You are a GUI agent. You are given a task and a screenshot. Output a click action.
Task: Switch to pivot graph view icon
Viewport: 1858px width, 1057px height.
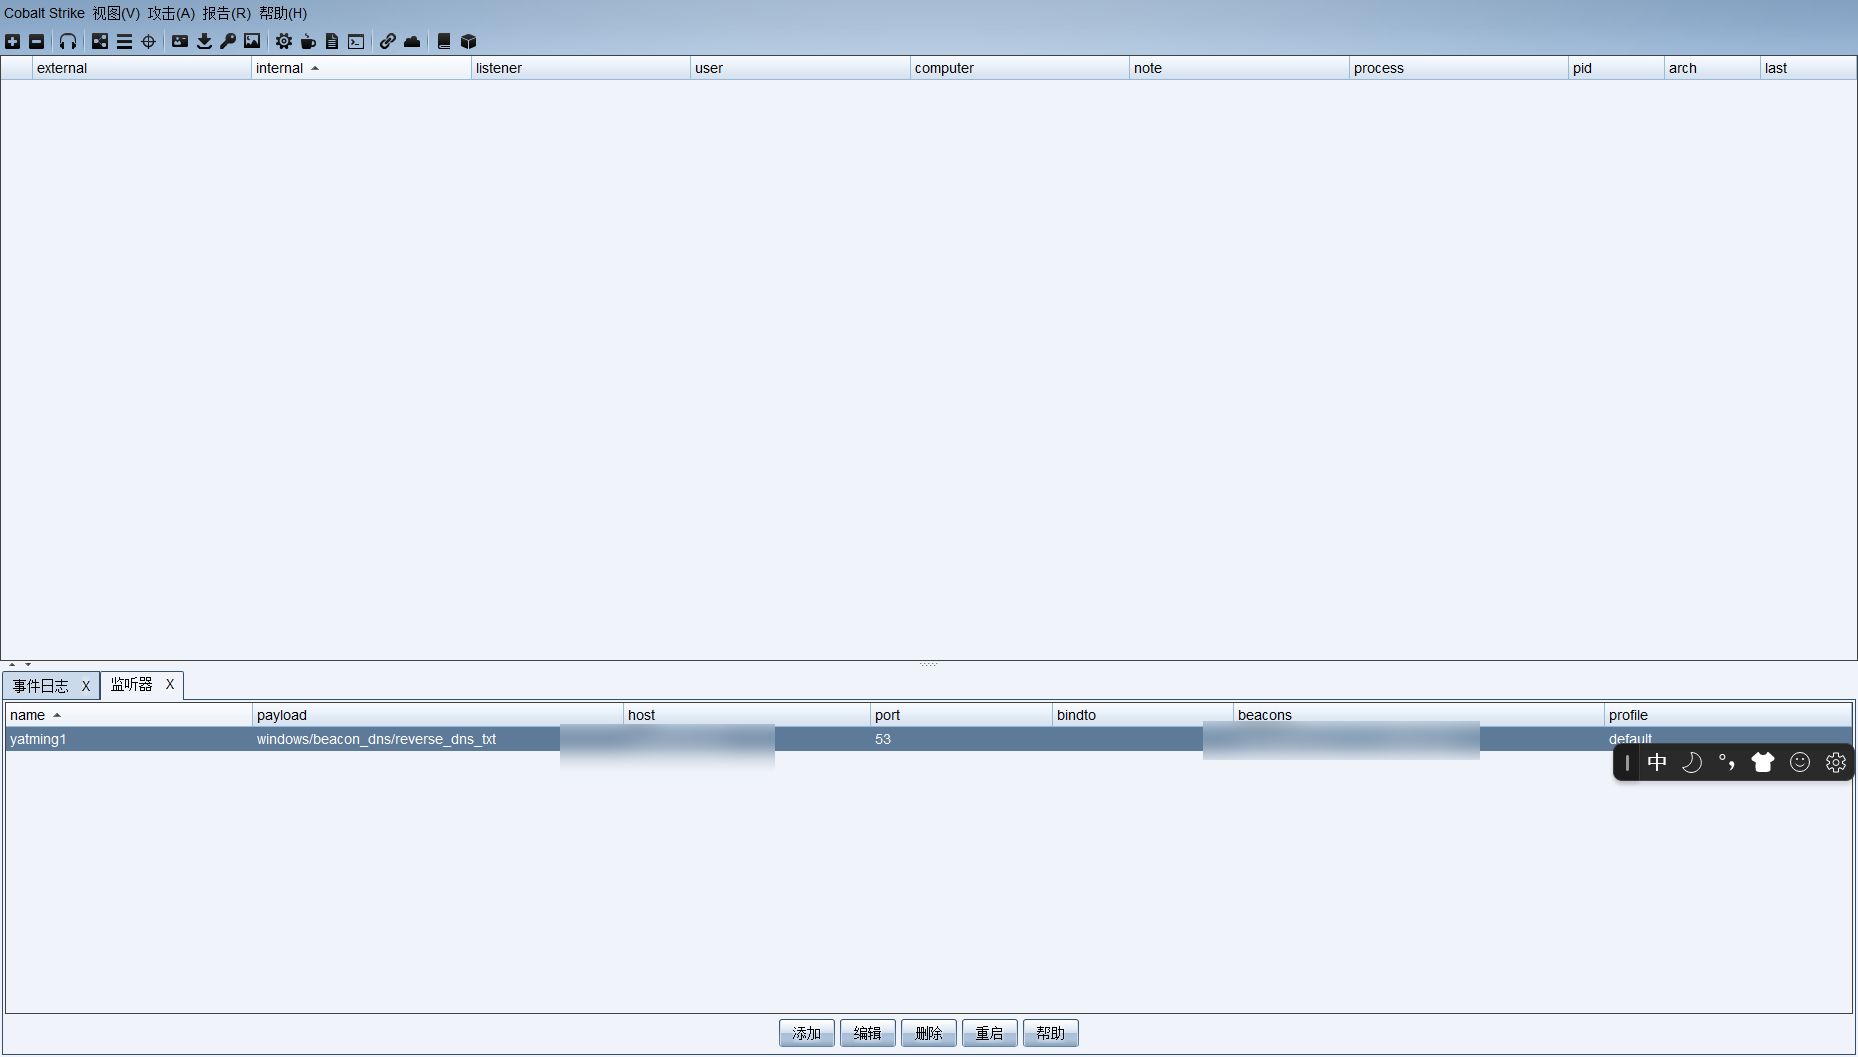click(x=99, y=41)
